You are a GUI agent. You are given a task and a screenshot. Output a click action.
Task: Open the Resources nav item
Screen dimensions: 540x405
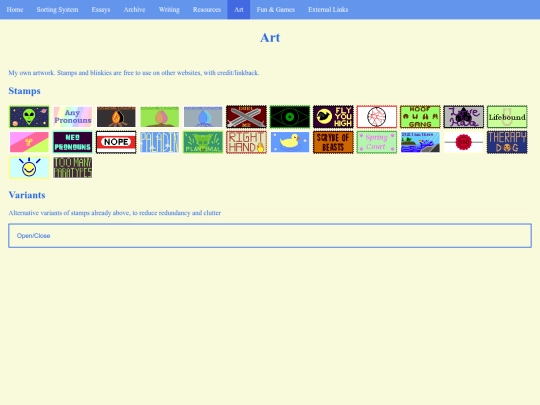coord(207,10)
